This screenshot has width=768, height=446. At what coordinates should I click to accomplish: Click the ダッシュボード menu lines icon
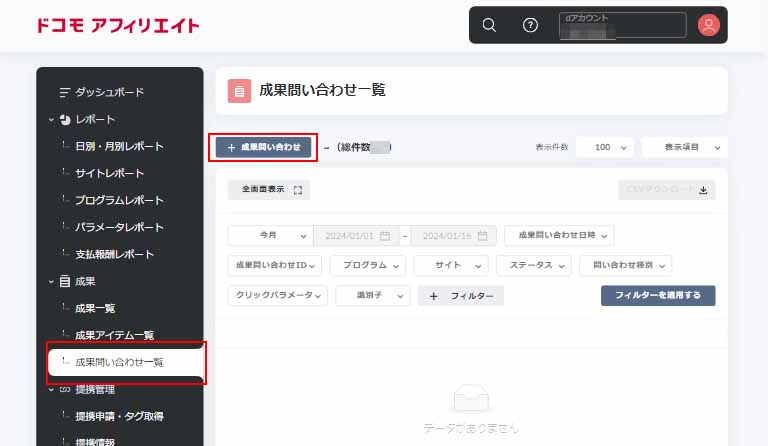(x=64, y=92)
